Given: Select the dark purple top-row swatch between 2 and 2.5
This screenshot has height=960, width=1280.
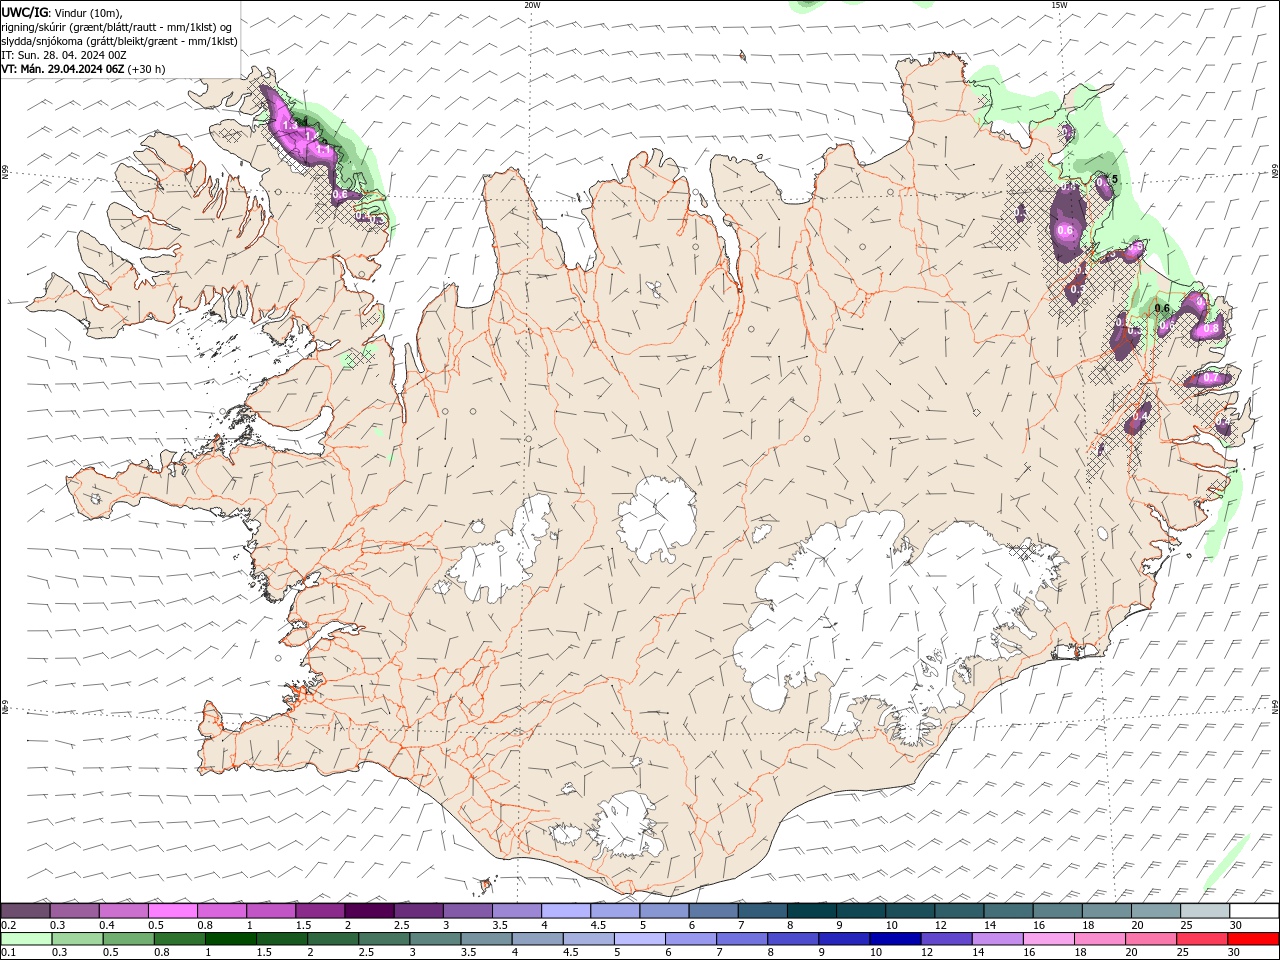Looking at the screenshot, I should pos(369,911).
